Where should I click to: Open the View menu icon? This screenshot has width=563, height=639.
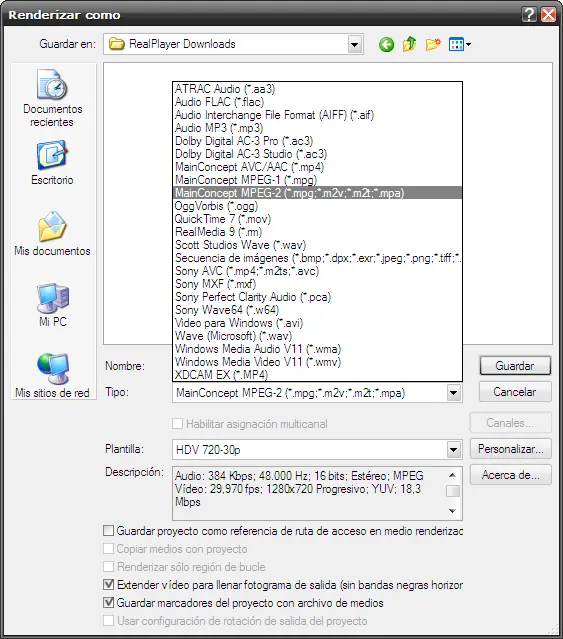[460, 44]
